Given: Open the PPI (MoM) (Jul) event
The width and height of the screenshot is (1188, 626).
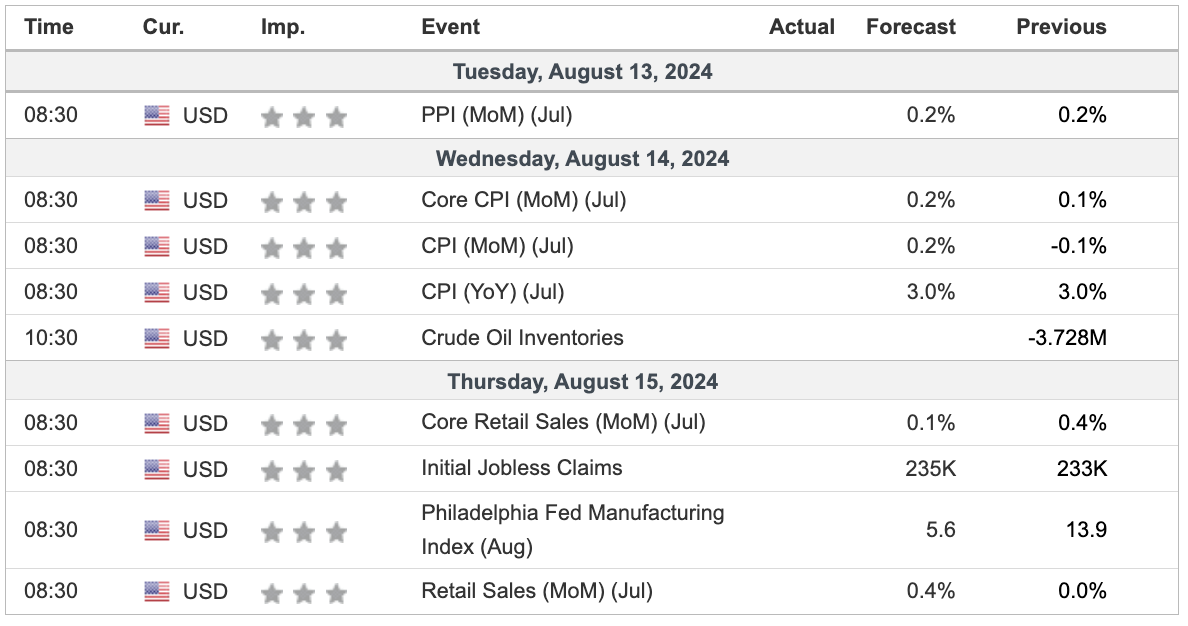Looking at the screenshot, I should (x=496, y=115).
